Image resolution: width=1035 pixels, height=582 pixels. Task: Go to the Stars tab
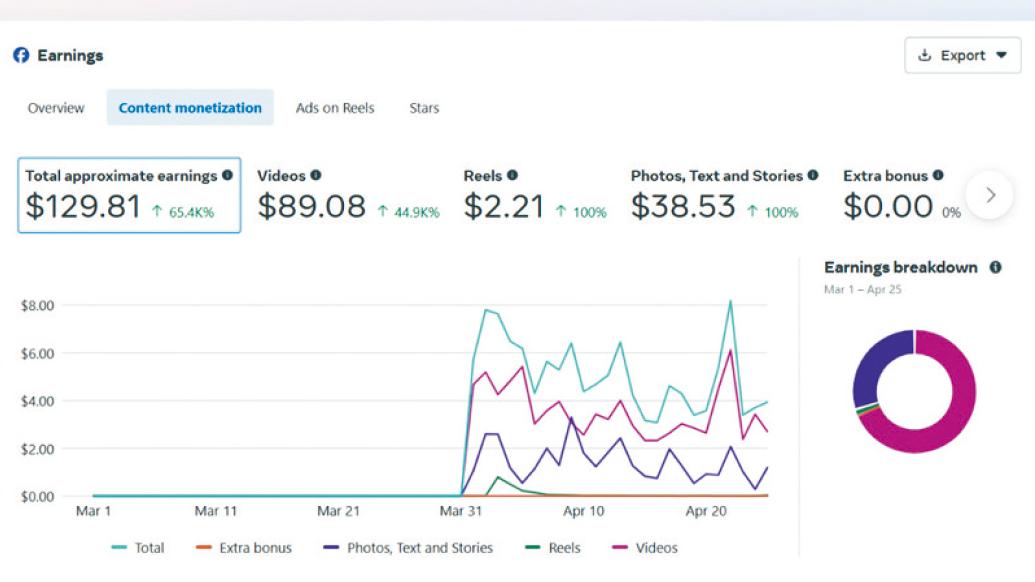click(424, 108)
